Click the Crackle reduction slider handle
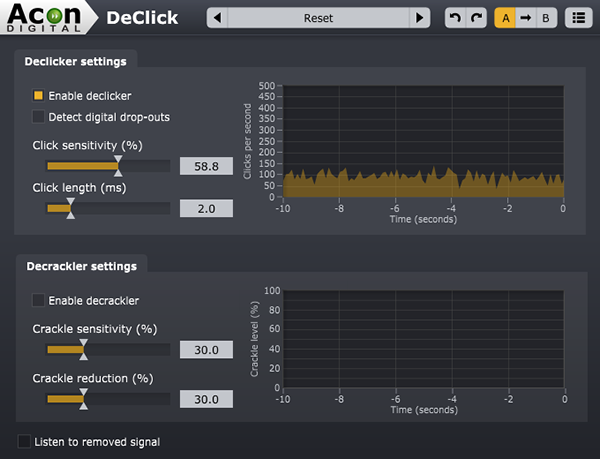Screen dimensions: 600x459 click(x=83, y=398)
